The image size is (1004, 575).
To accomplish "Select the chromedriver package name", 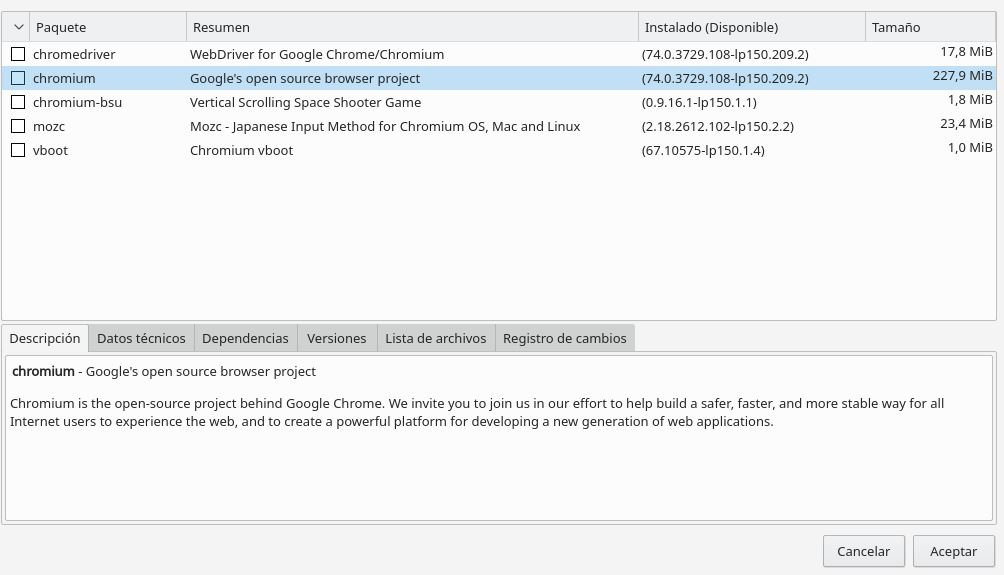I will 74,54.
